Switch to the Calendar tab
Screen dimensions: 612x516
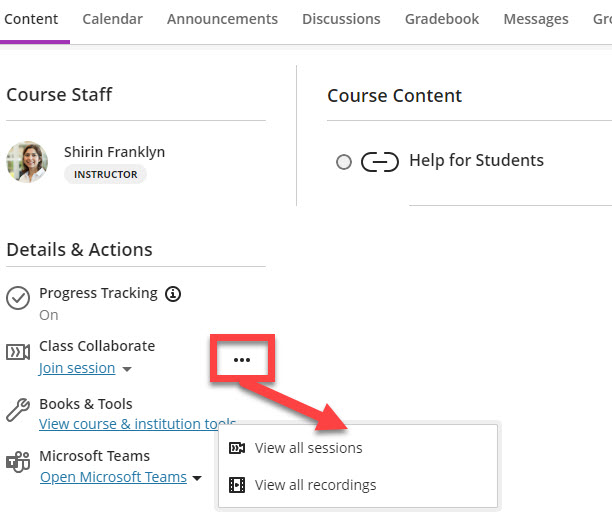pyautogui.click(x=112, y=19)
